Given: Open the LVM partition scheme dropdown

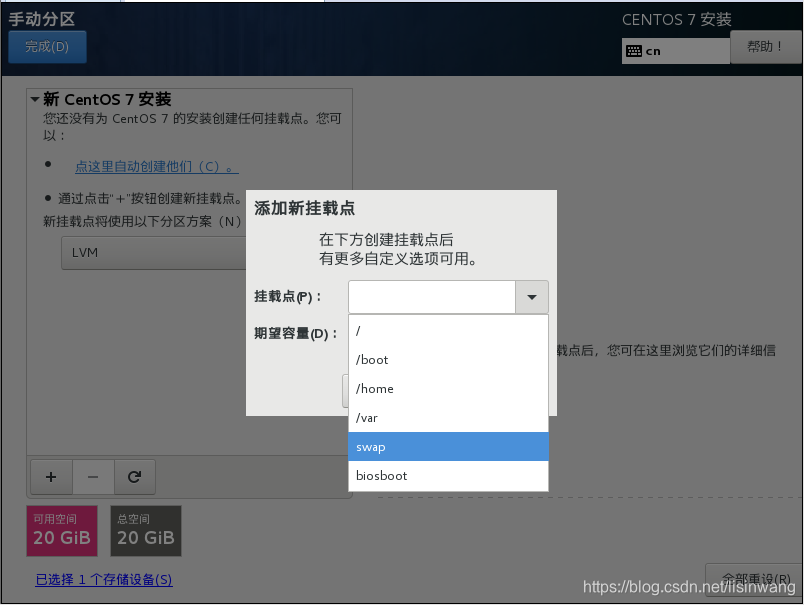Looking at the screenshot, I should tap(154, 253).
